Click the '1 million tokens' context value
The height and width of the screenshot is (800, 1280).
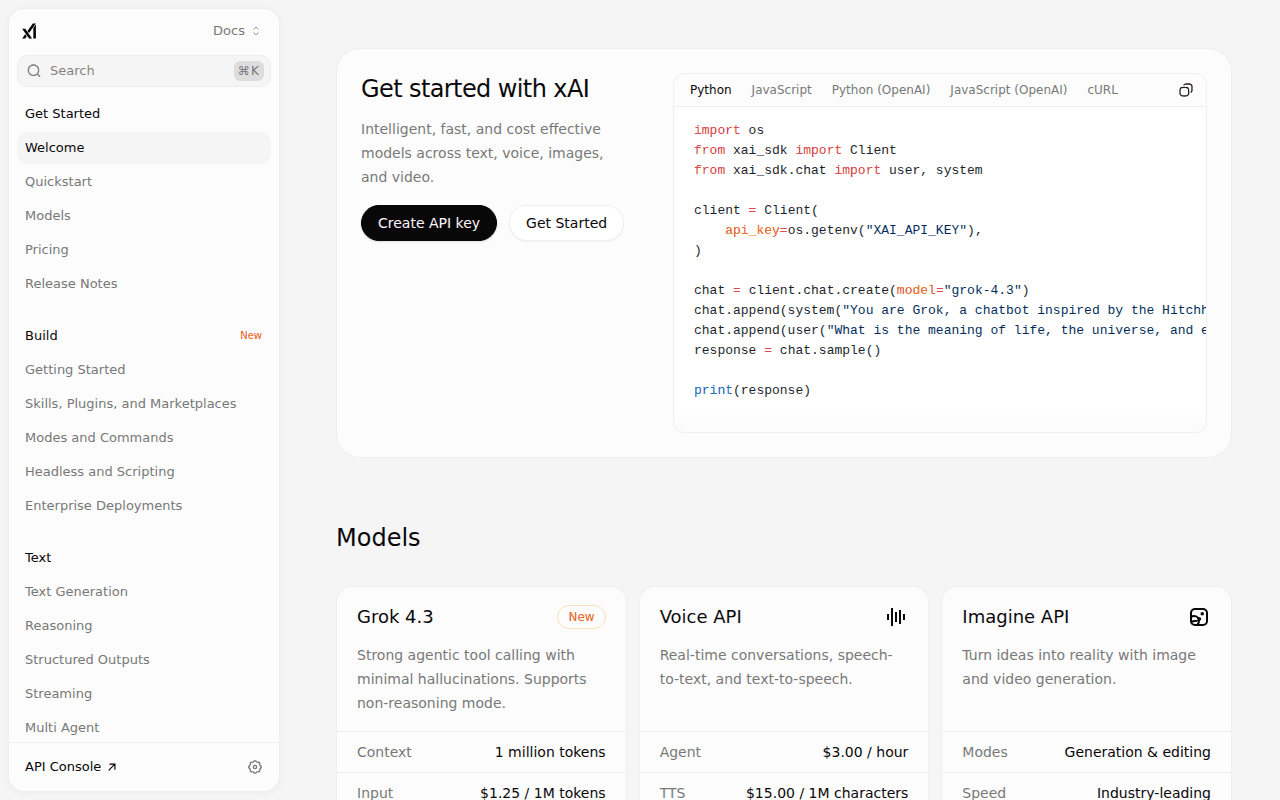[550, 752]
